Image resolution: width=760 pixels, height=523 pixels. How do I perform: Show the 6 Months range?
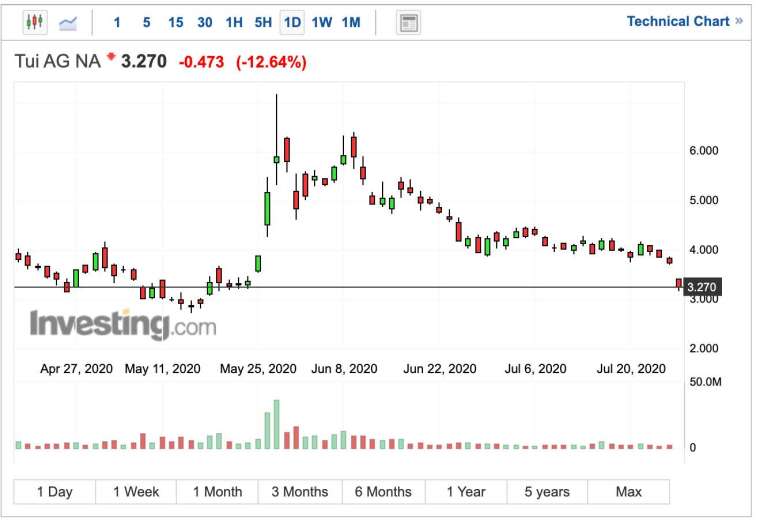(383, 492)
